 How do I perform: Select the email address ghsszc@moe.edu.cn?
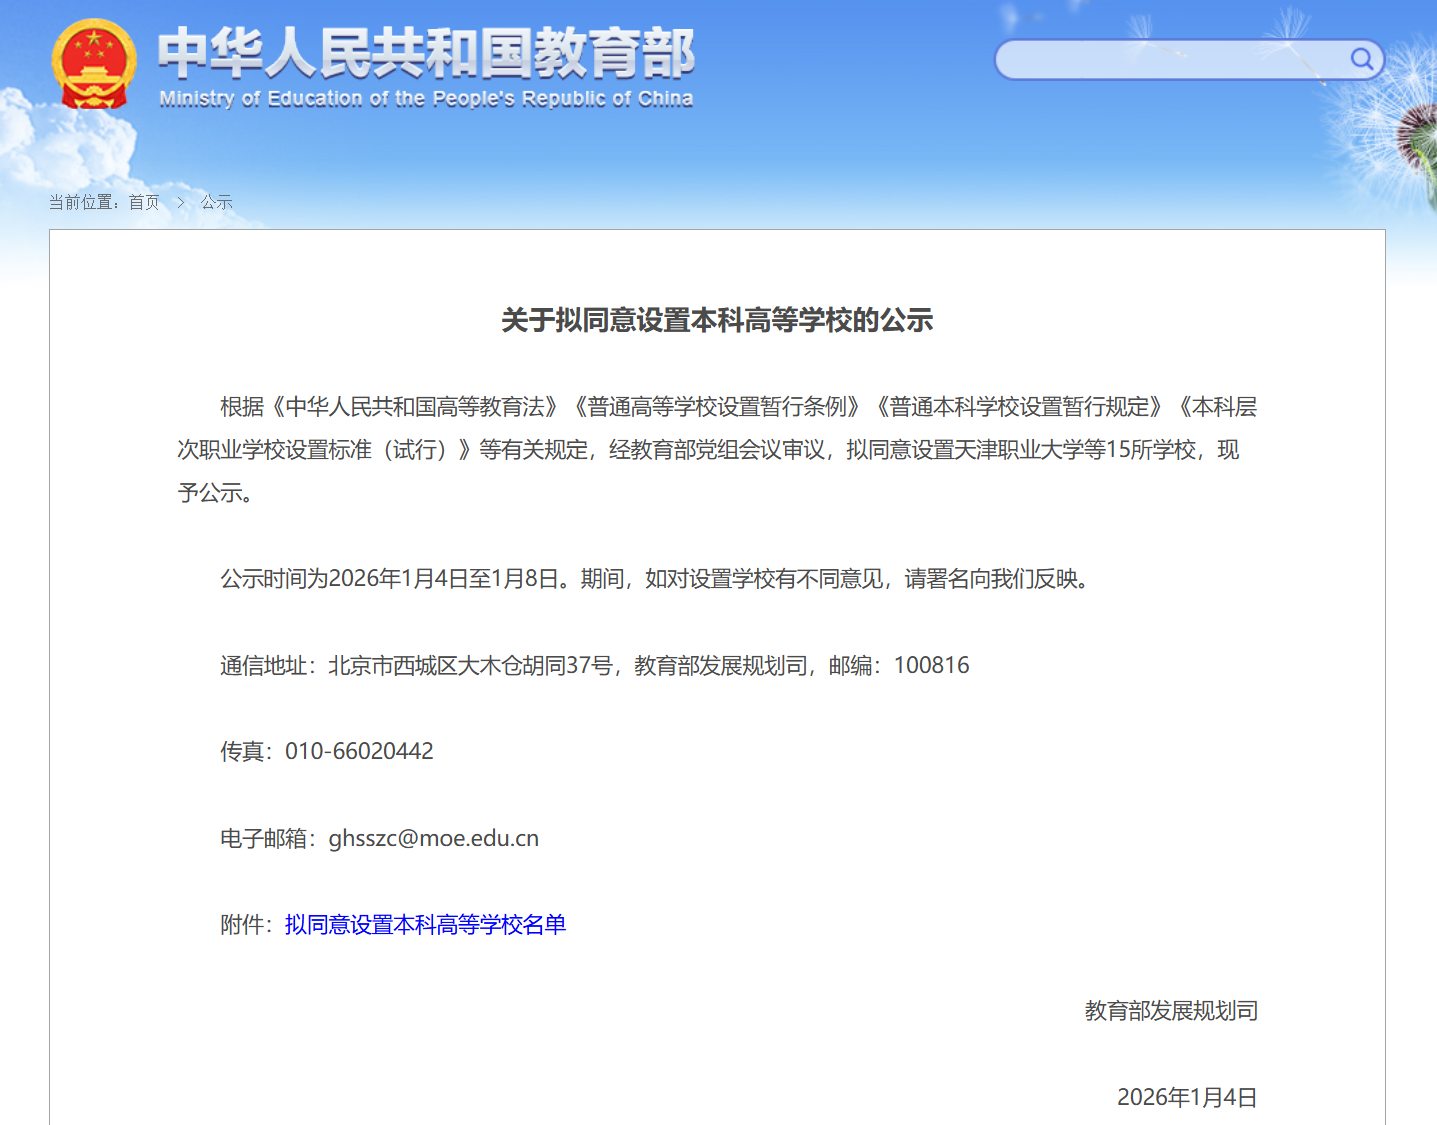(434, 838)
